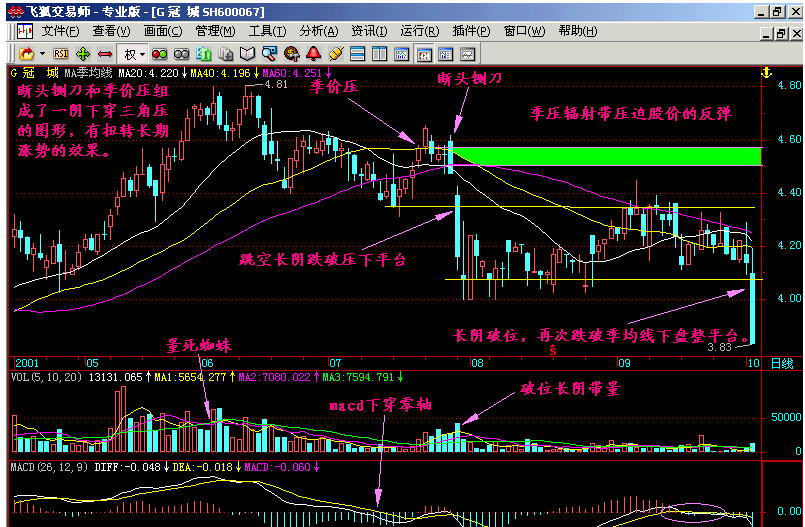Open the 工具(T) menu
Image resolution: width=805 pixels, height=527 pixels.
(x=267, y=31)
